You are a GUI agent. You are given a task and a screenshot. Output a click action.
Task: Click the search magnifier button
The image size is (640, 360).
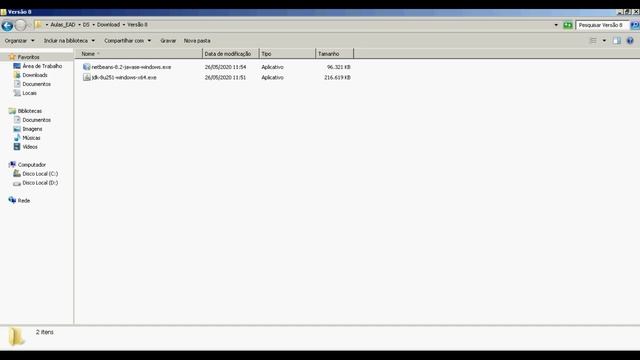click(635, 25)
